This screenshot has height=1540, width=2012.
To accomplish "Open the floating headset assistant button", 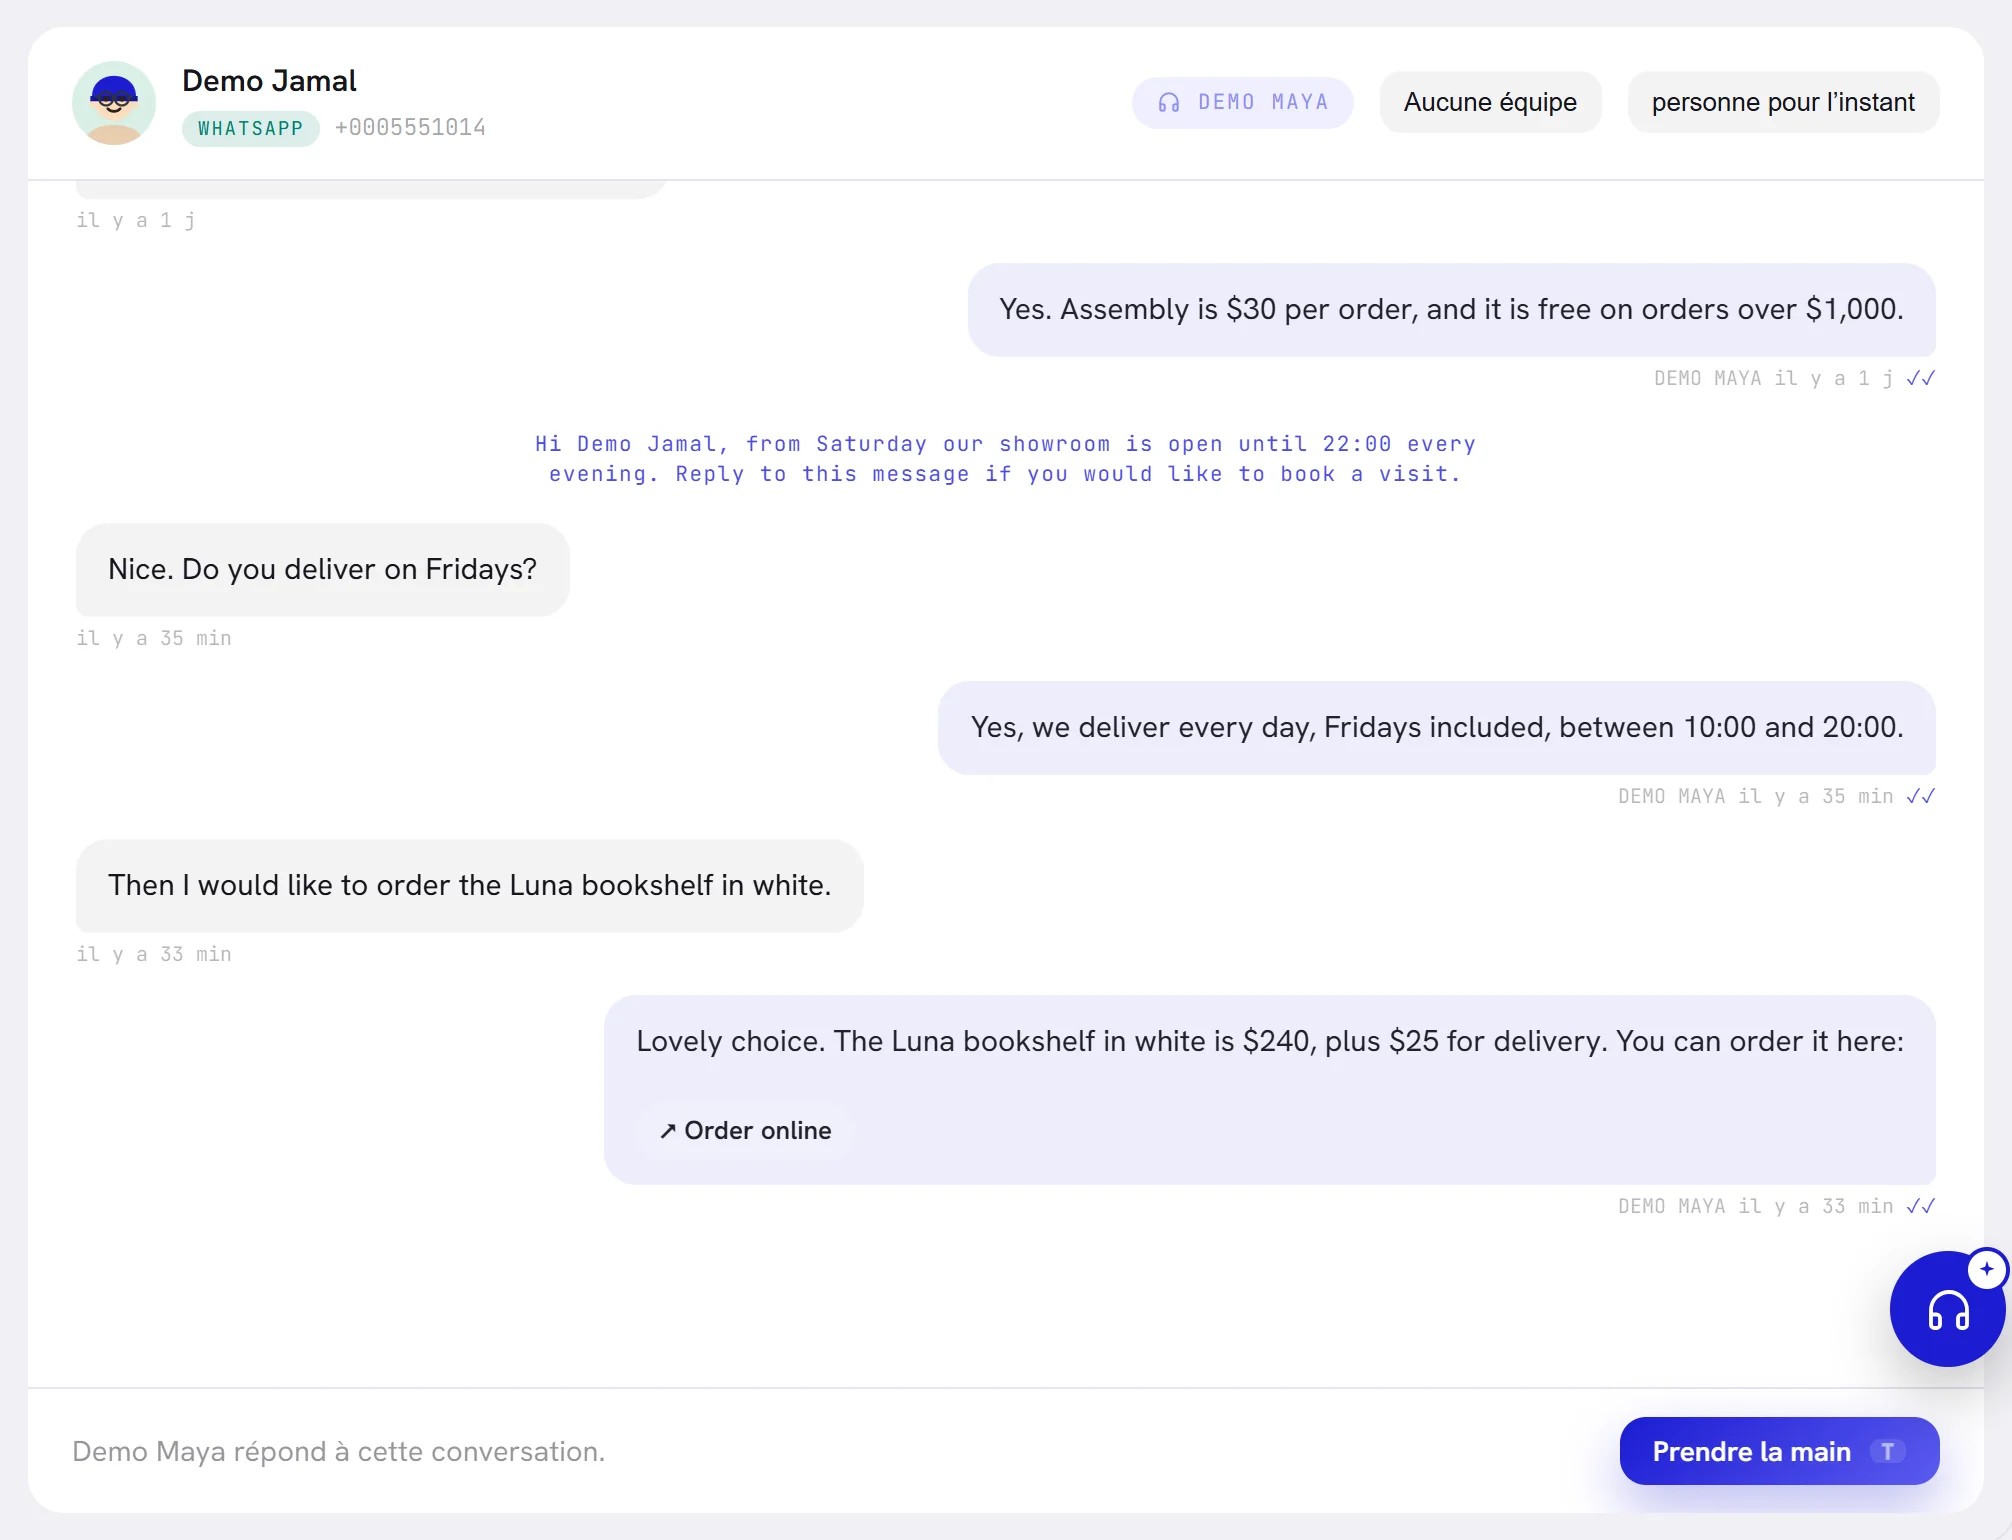I will click(x=1947, y=1309).
